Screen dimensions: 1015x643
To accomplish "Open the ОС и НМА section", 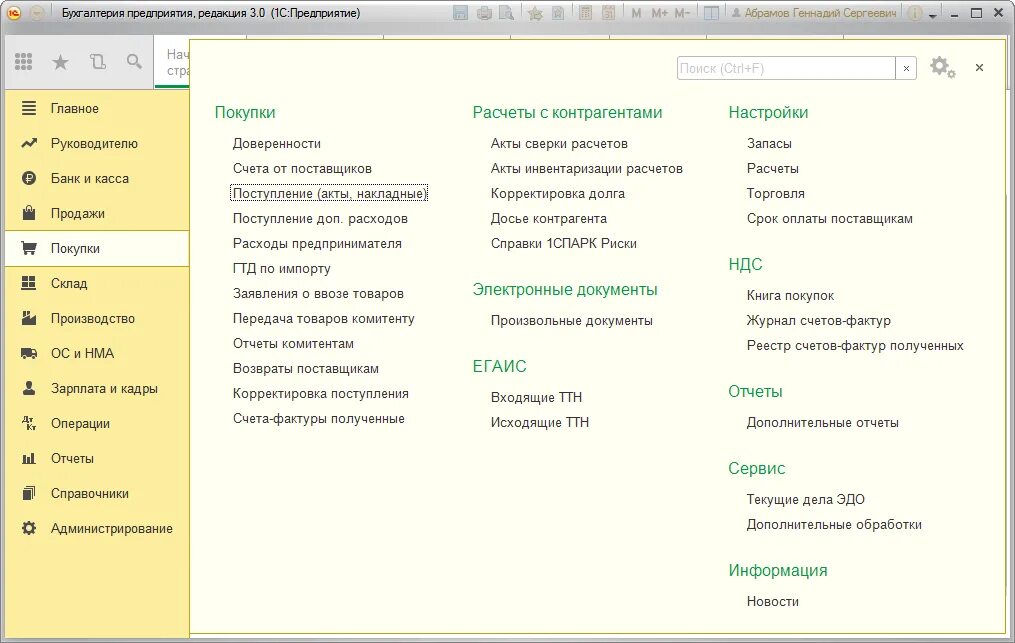I will click(97, 353).
